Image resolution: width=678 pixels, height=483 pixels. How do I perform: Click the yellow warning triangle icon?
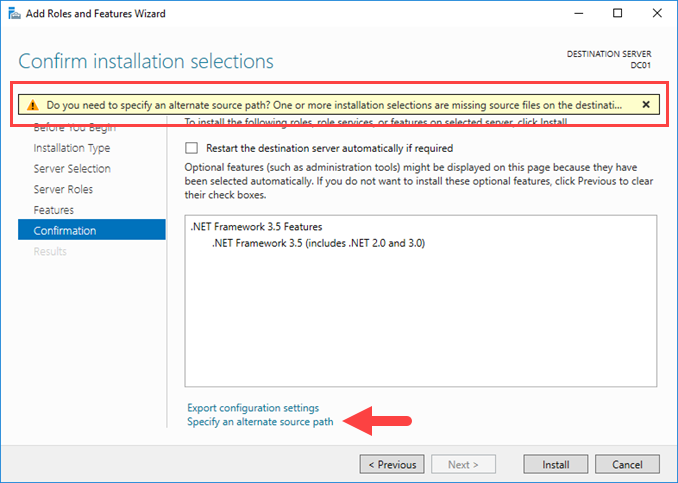(32, 104)
